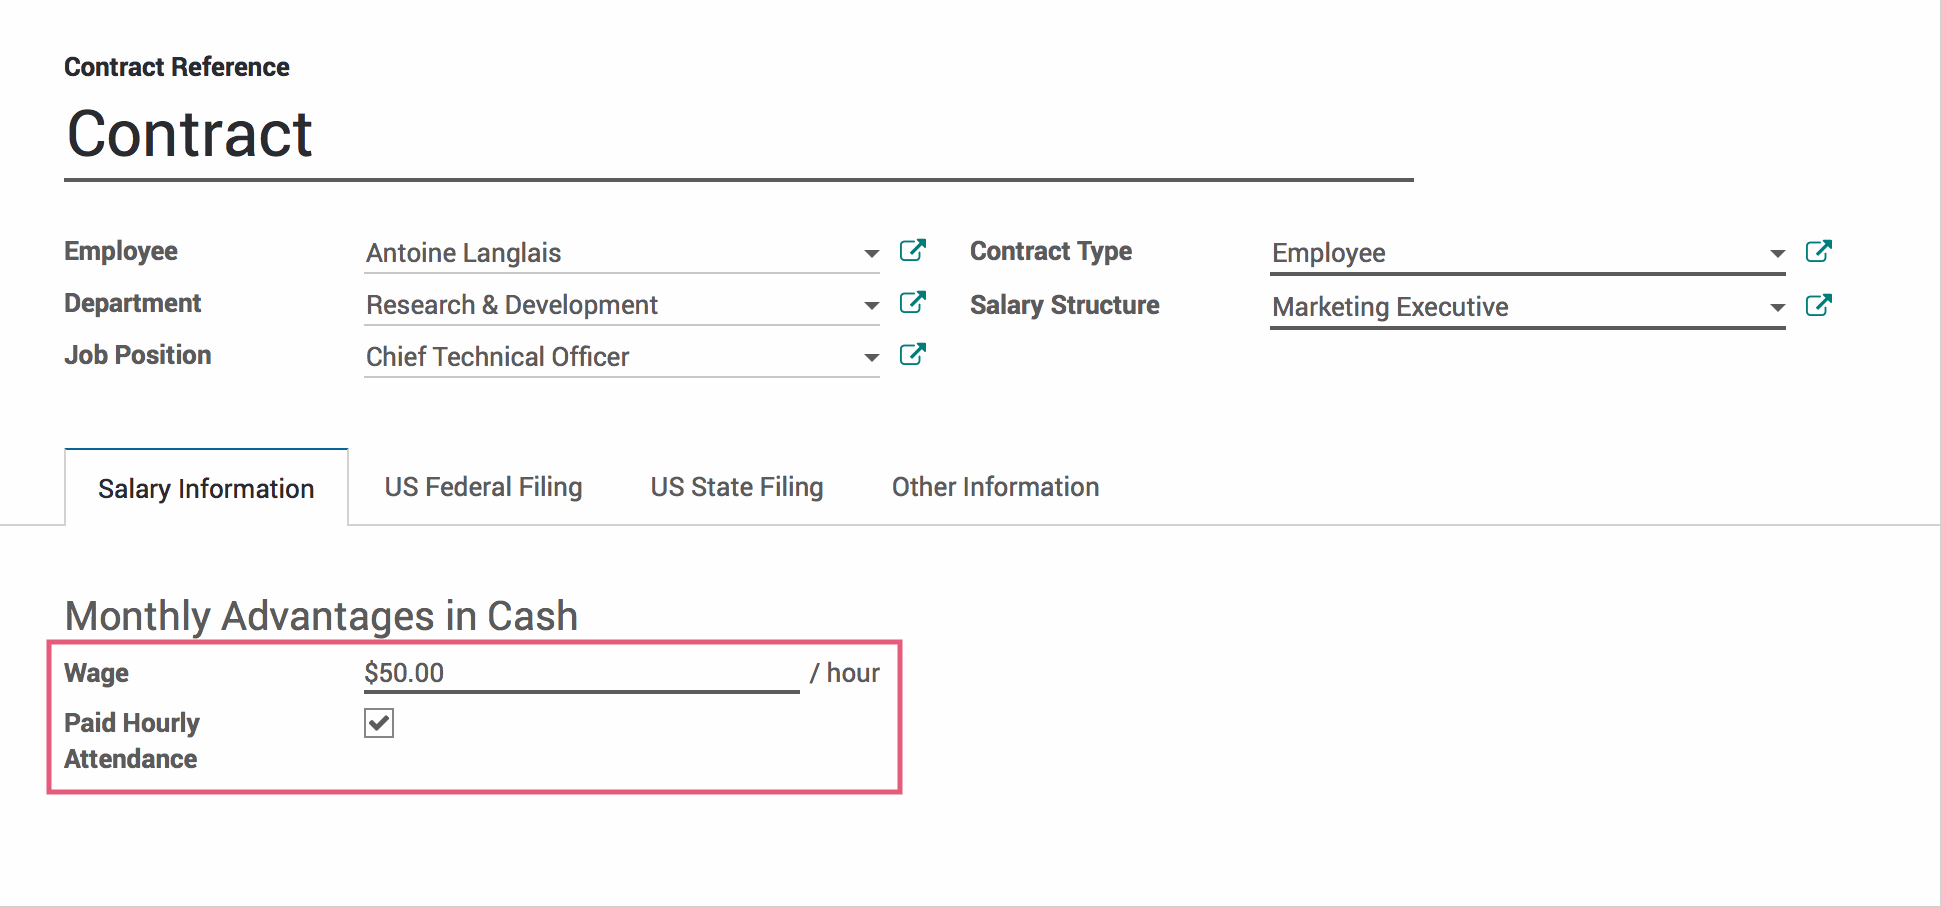Switch to the Salary Information tab
Screen dimensions: 1942x908
[206, 488]
